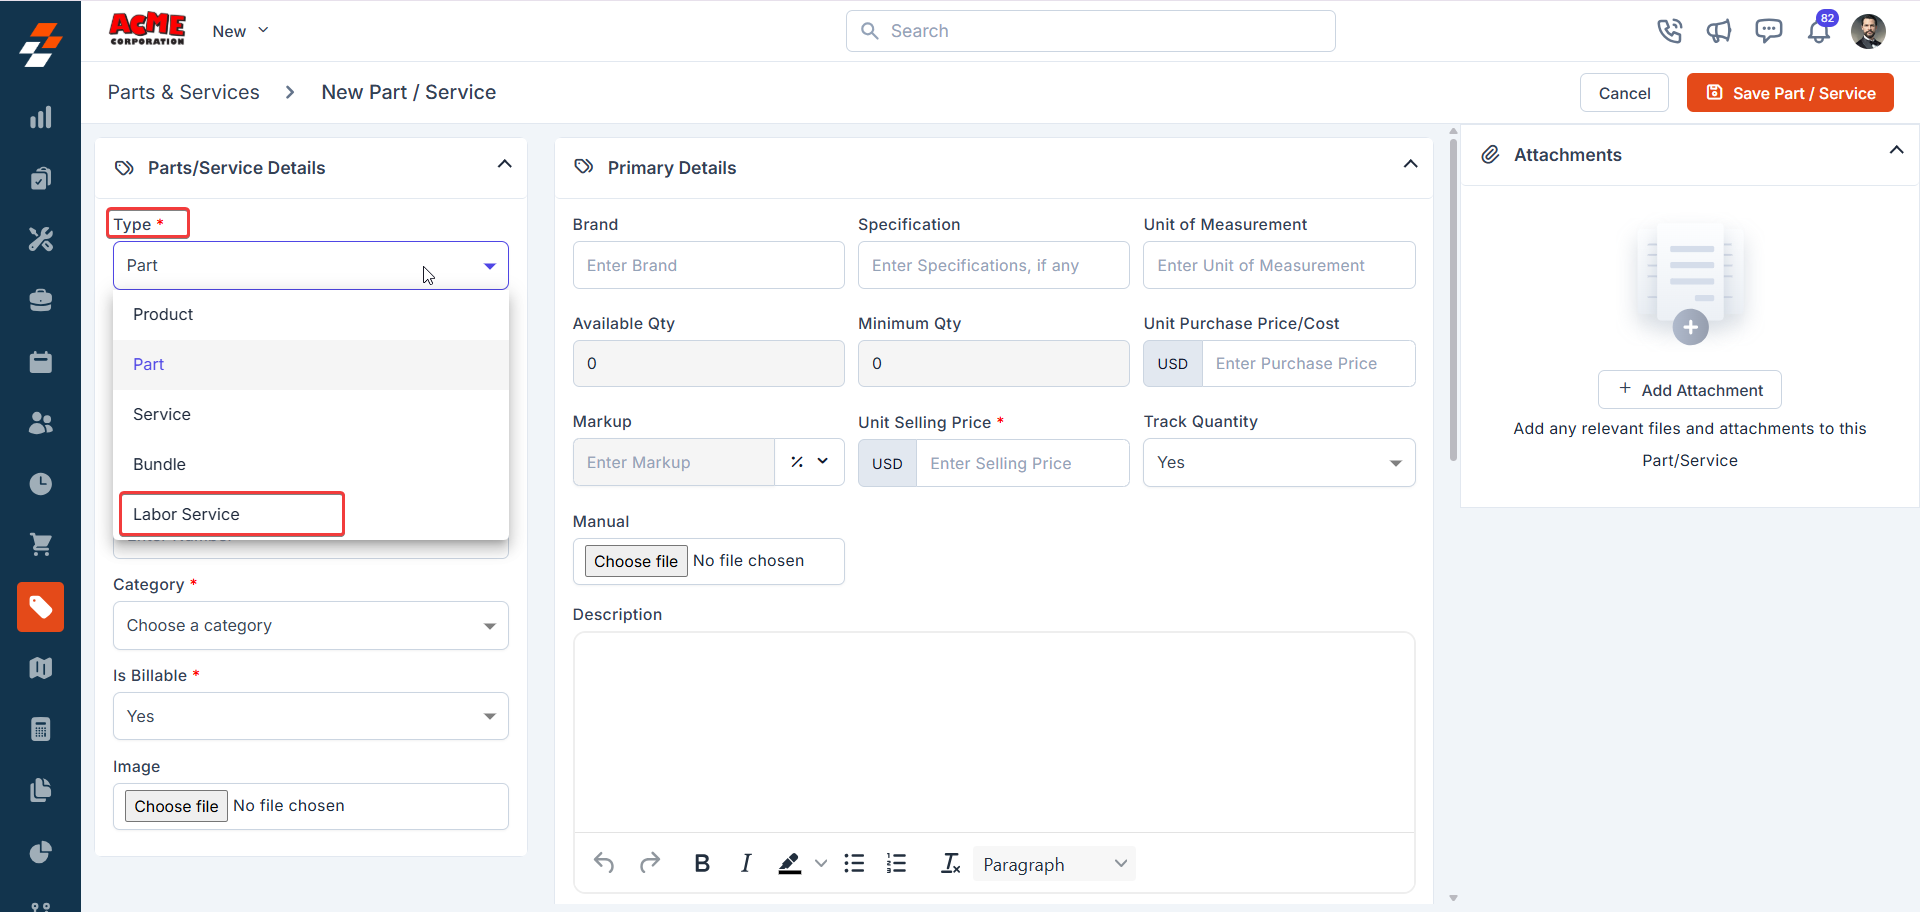
Task: Toggle italic formatting in description editor
Action: click(x=746, y=863)
